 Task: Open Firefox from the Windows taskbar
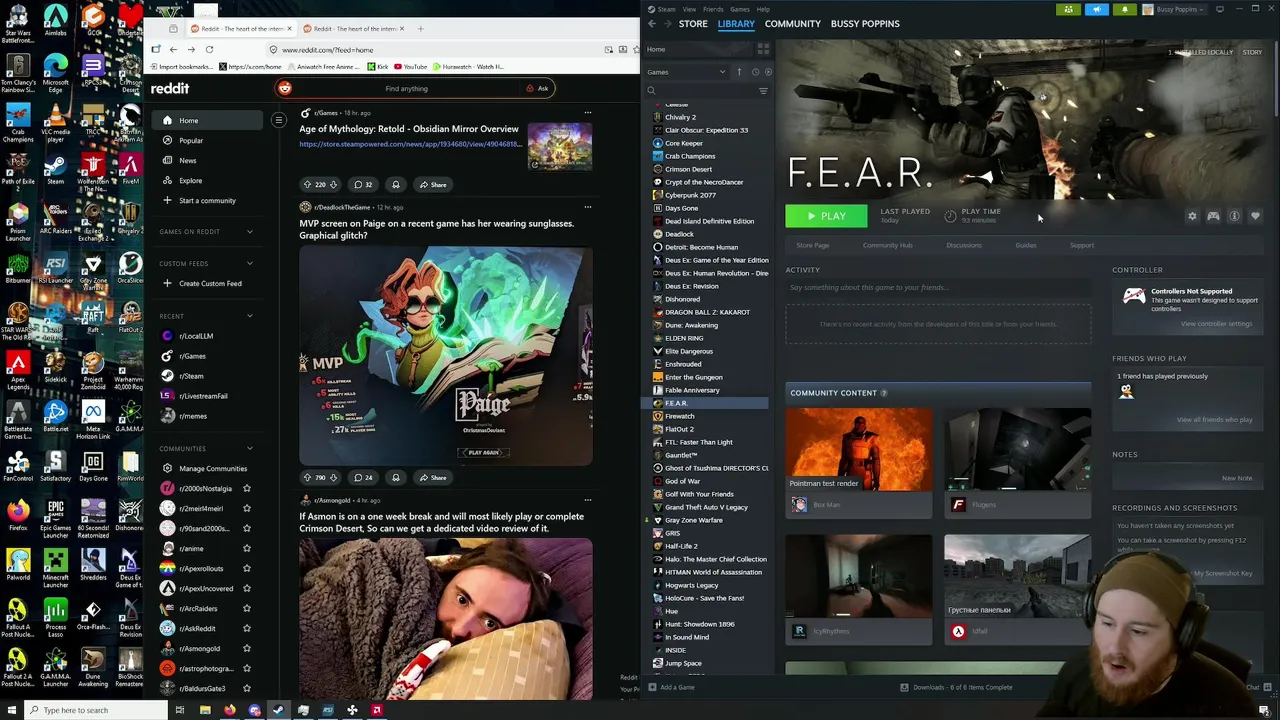click(x=230, y=710)
